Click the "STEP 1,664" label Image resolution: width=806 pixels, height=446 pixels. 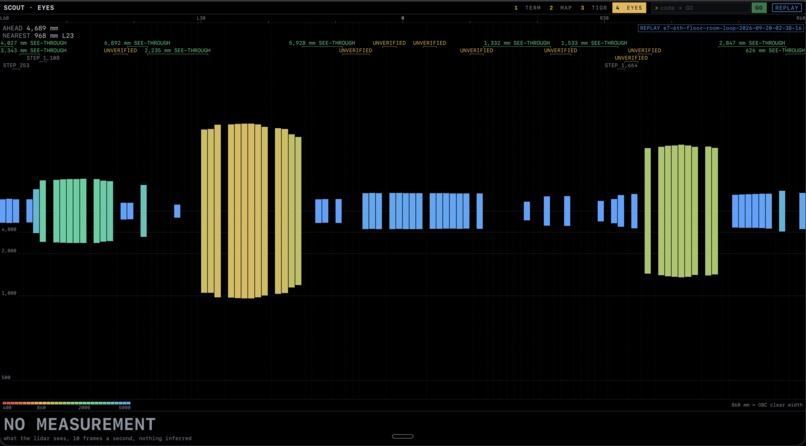click(621, 65)
